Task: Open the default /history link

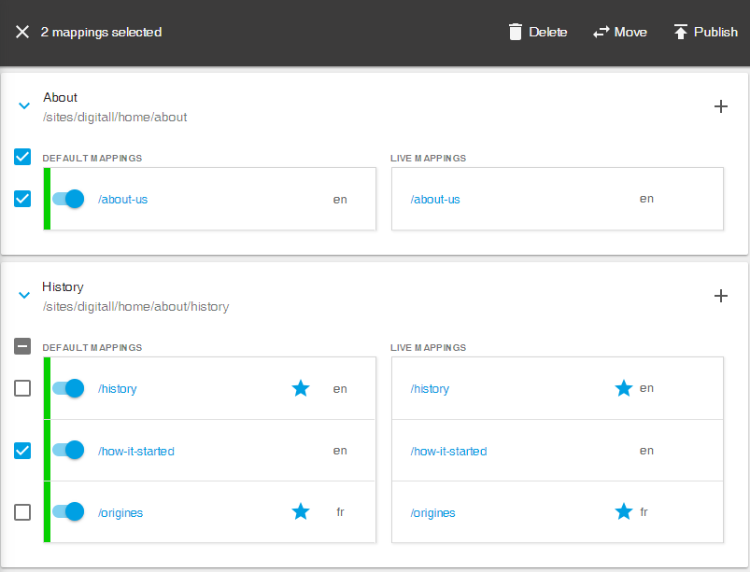Action: pos(118,389)
